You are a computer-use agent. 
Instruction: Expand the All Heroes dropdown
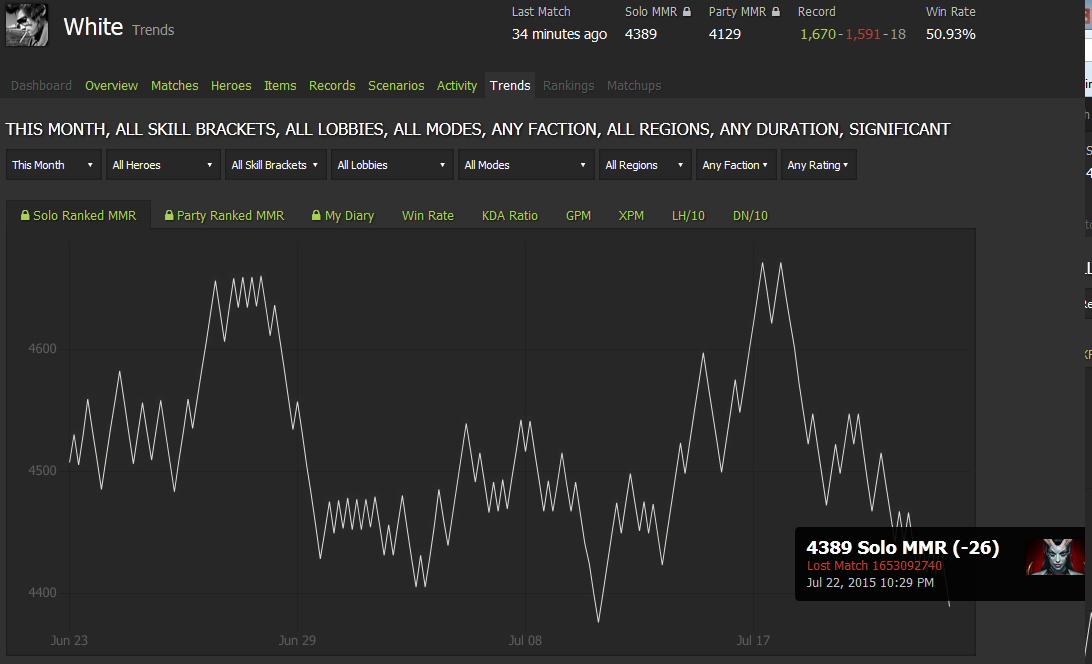point(163,165)
